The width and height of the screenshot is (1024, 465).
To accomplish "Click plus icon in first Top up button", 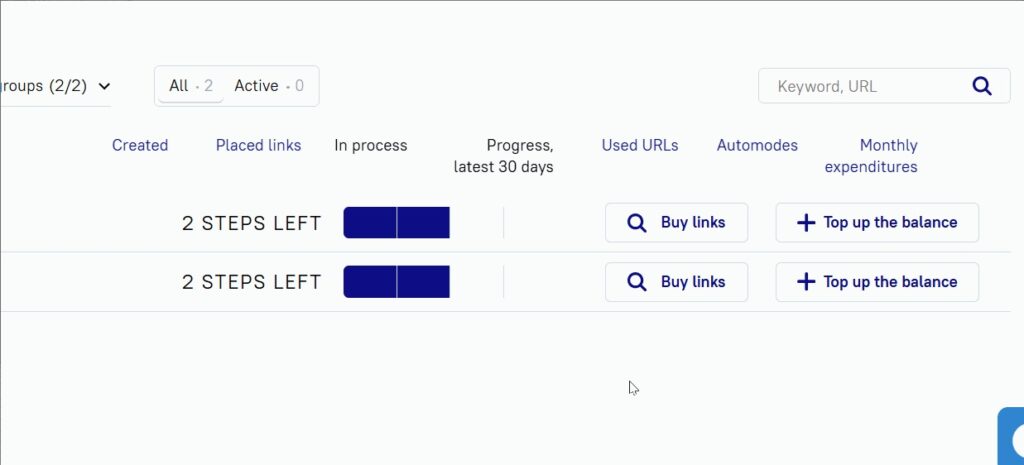I will tap(806, 223).
